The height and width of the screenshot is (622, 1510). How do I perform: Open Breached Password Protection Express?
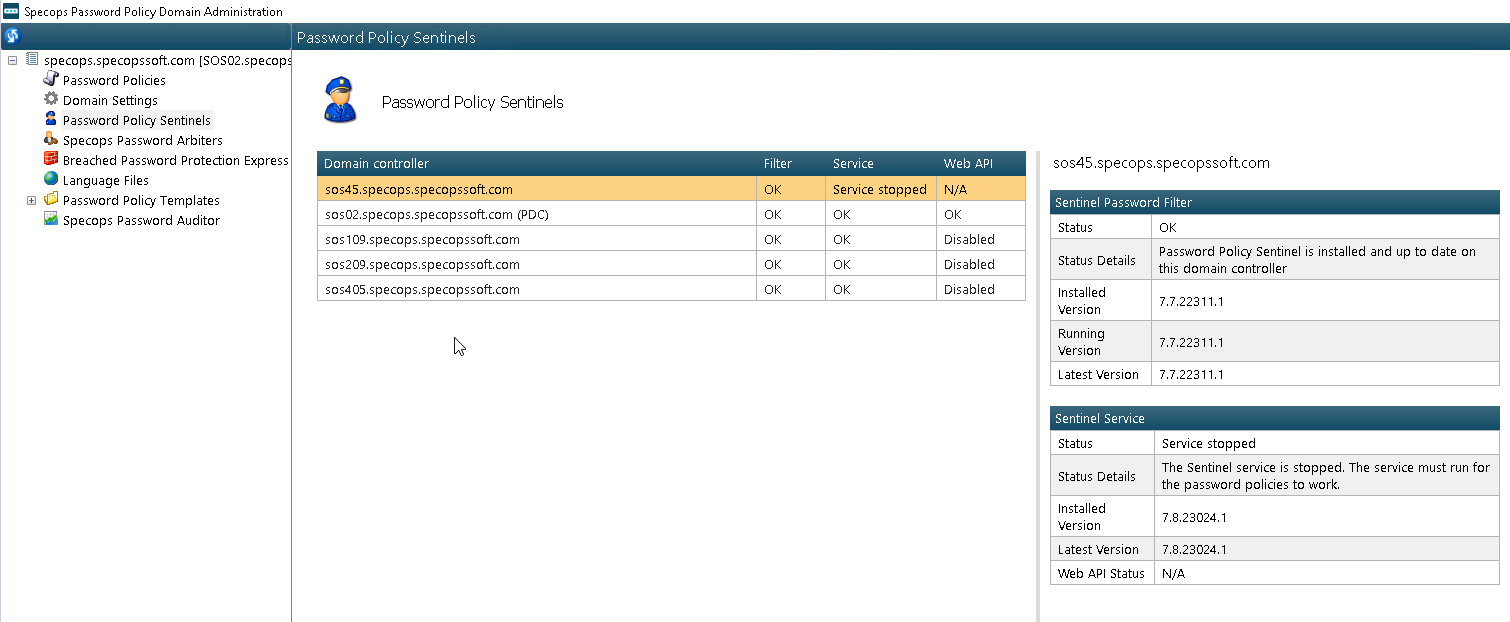click(176, 160)
